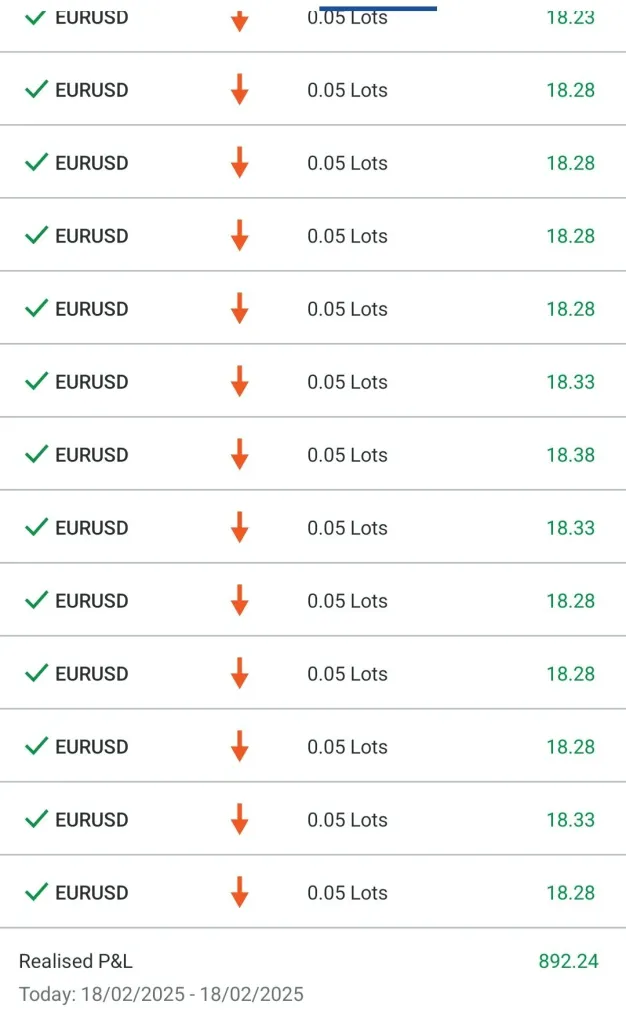Tap the orange sell arrow in the 18.23 row
The width and height of the screenshot is (626, 1023).
click(239, 18)
